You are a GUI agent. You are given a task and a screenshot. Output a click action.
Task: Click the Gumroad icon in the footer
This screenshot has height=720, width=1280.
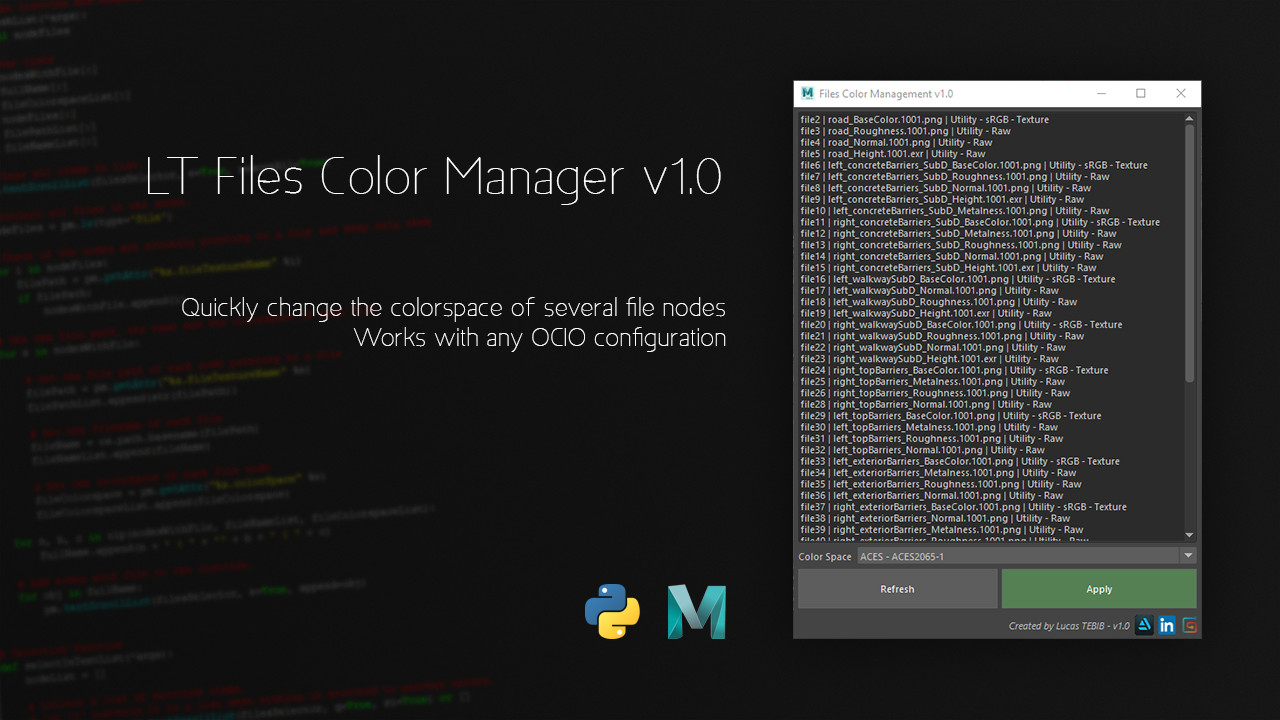point(1189,624)
